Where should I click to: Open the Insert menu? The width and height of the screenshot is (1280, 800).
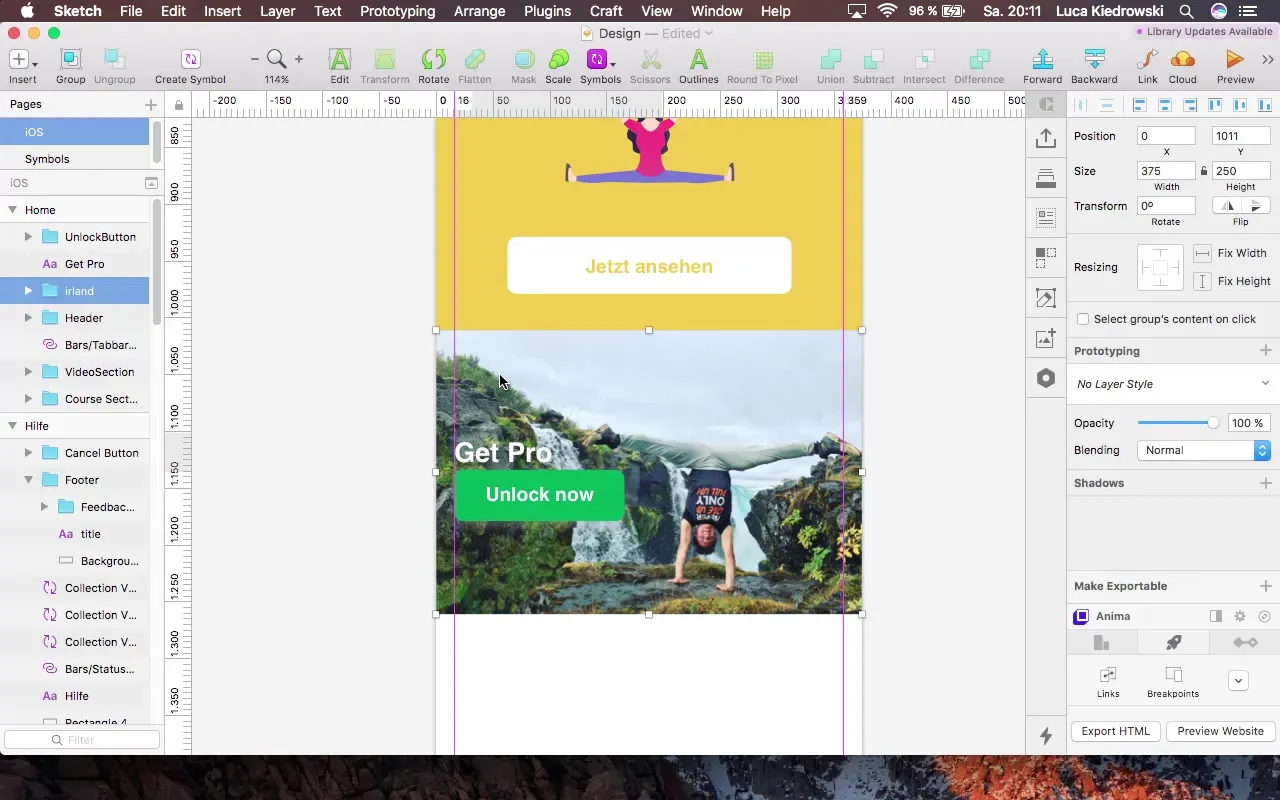tap(222, 11)
